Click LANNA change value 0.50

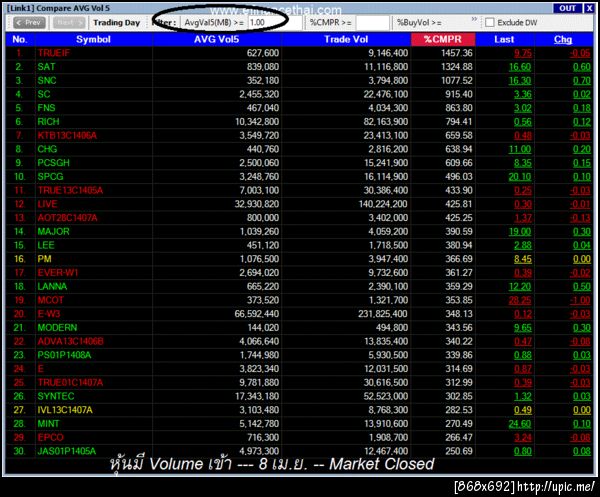point(582,287)
